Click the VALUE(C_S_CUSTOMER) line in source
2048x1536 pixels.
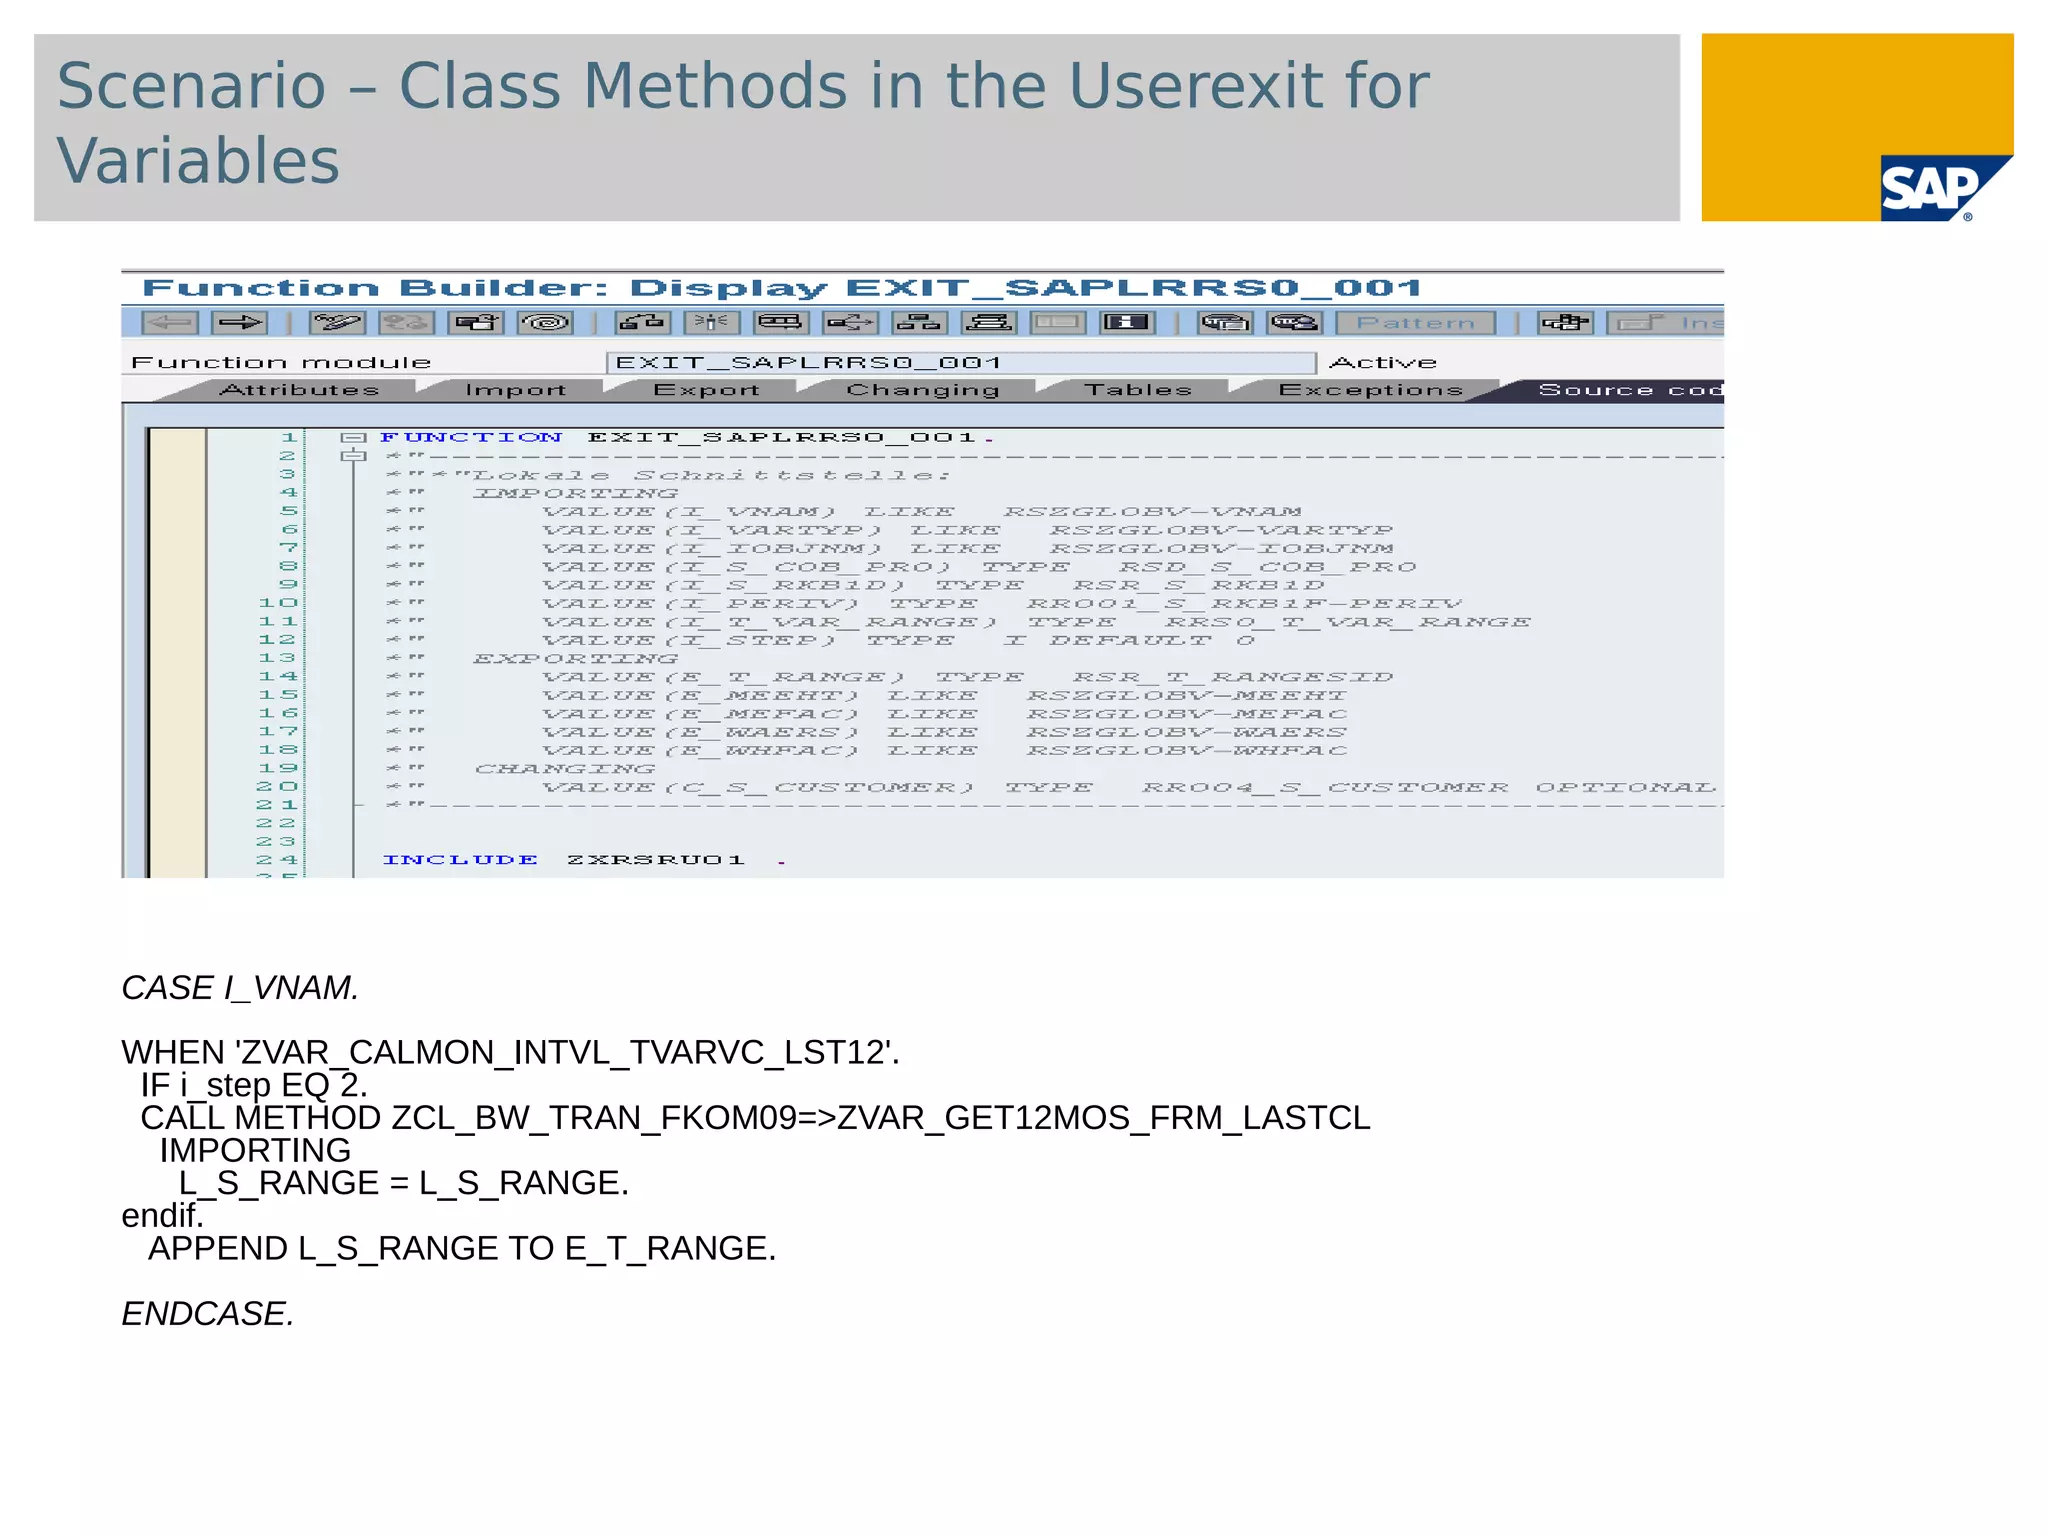1128,787
